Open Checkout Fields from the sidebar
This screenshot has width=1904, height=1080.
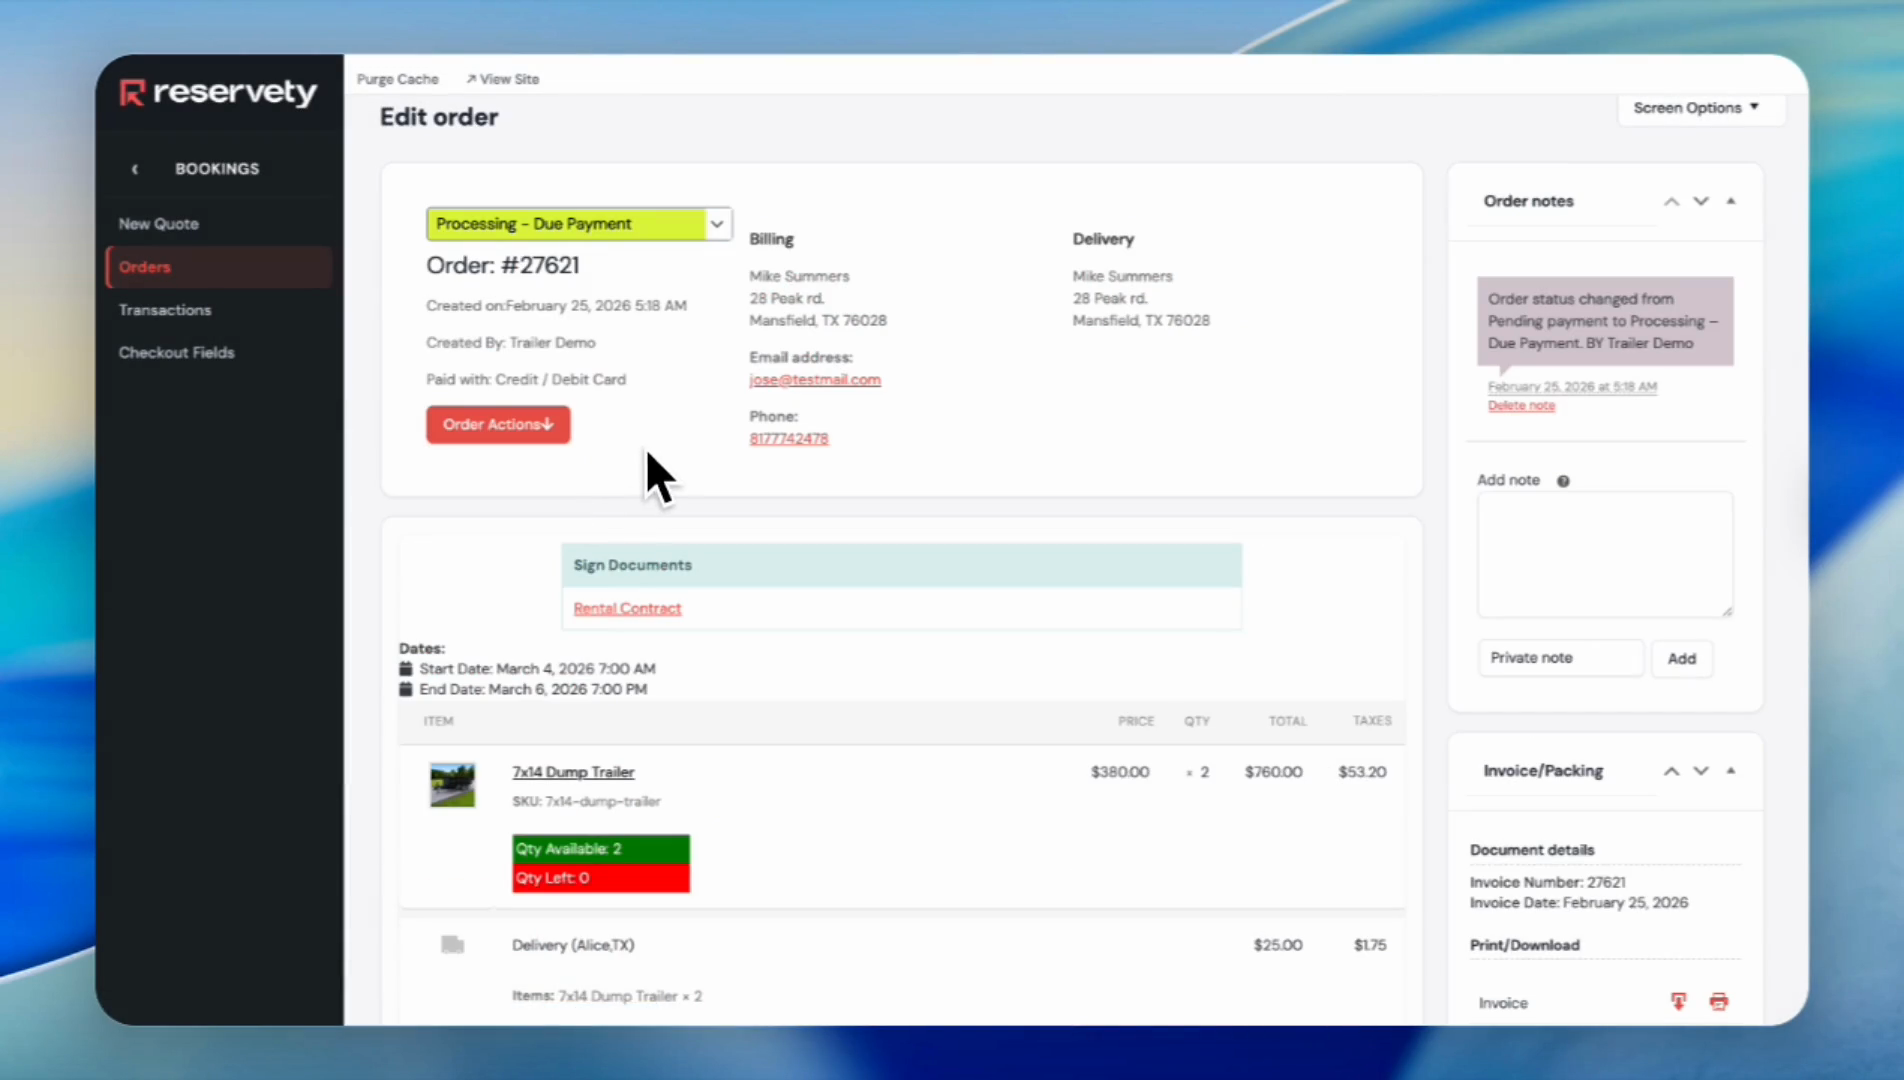tap(176, 352)
